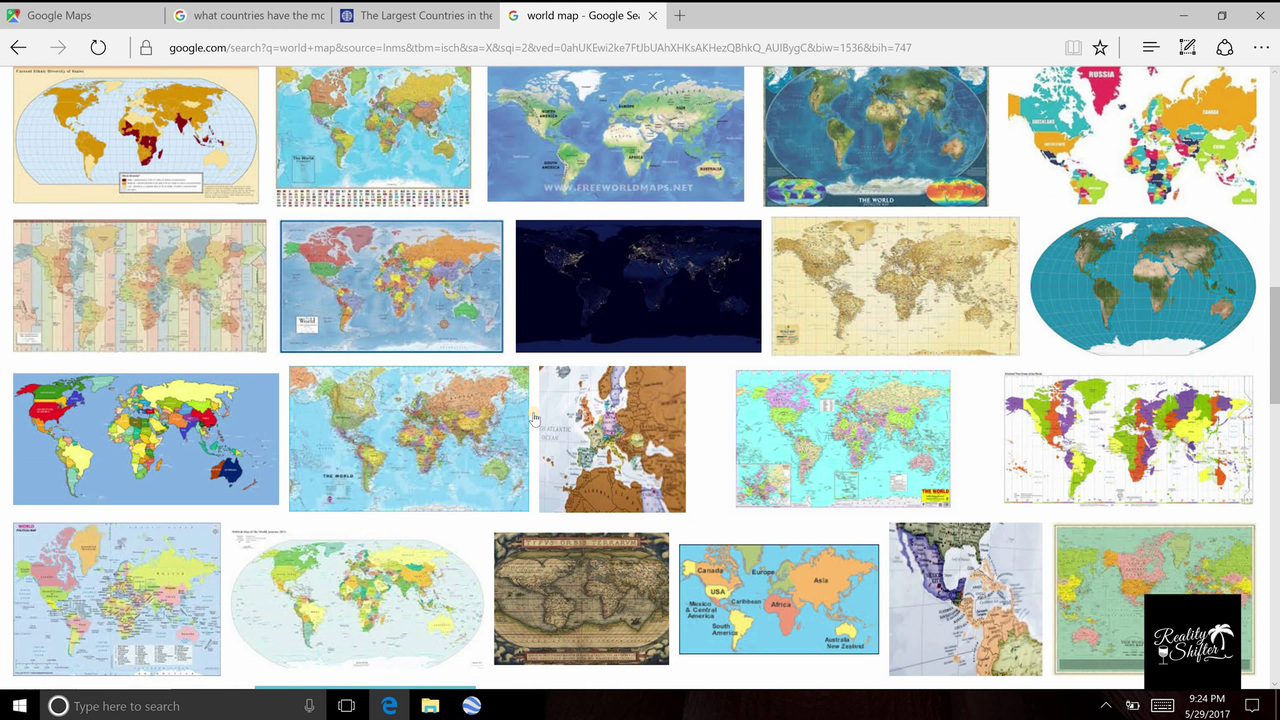Screen dimensions: 1280x720
Task: Click the Cortana microphone icon
Action: [309, 706]
